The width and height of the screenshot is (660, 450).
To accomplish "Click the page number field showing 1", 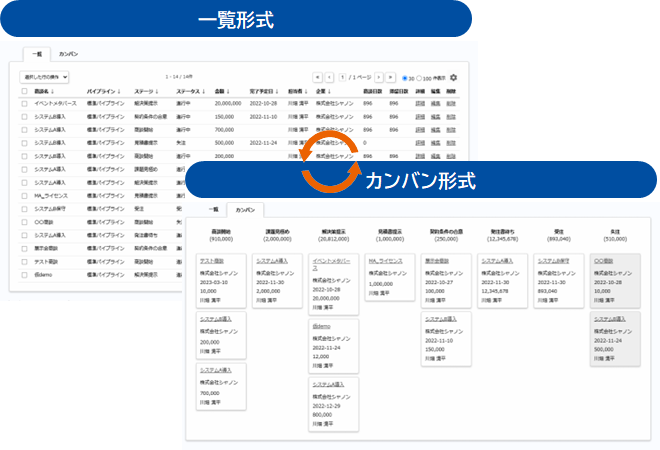I will [342, 77].
